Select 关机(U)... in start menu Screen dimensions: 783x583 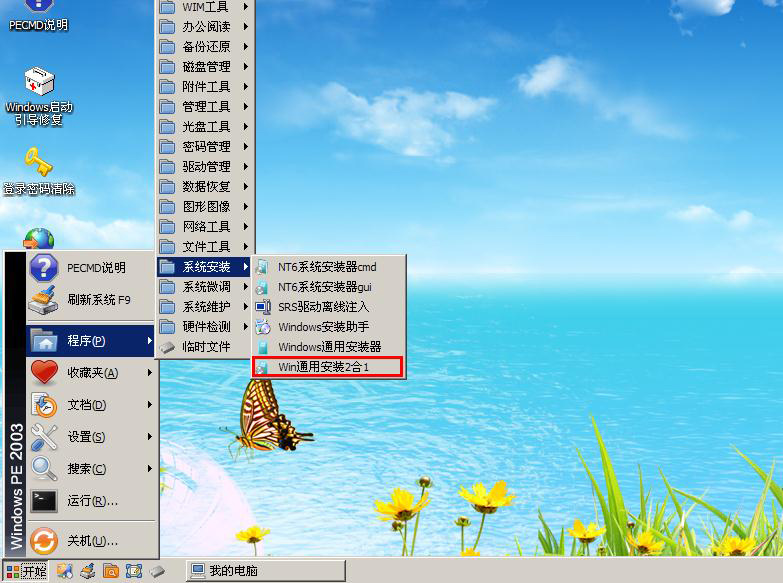[x=91, y=541]
